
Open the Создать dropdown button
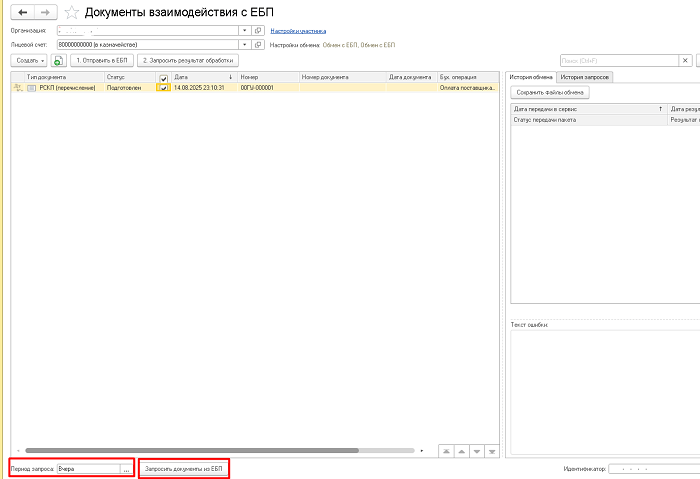tap(30, 61)
